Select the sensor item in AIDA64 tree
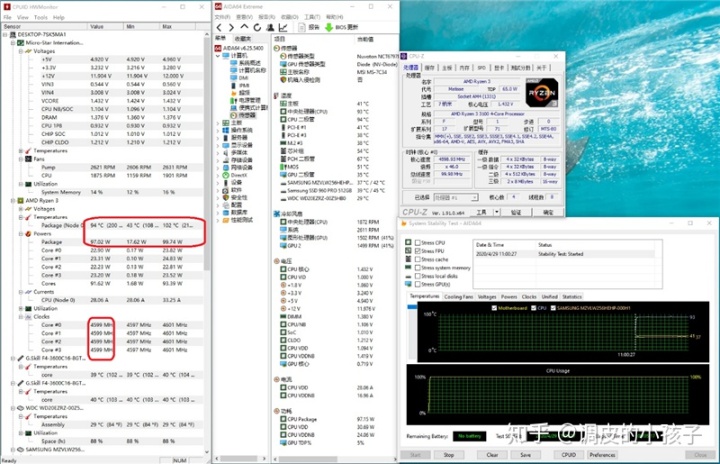The image size is (720, 464). click(242, 115)
